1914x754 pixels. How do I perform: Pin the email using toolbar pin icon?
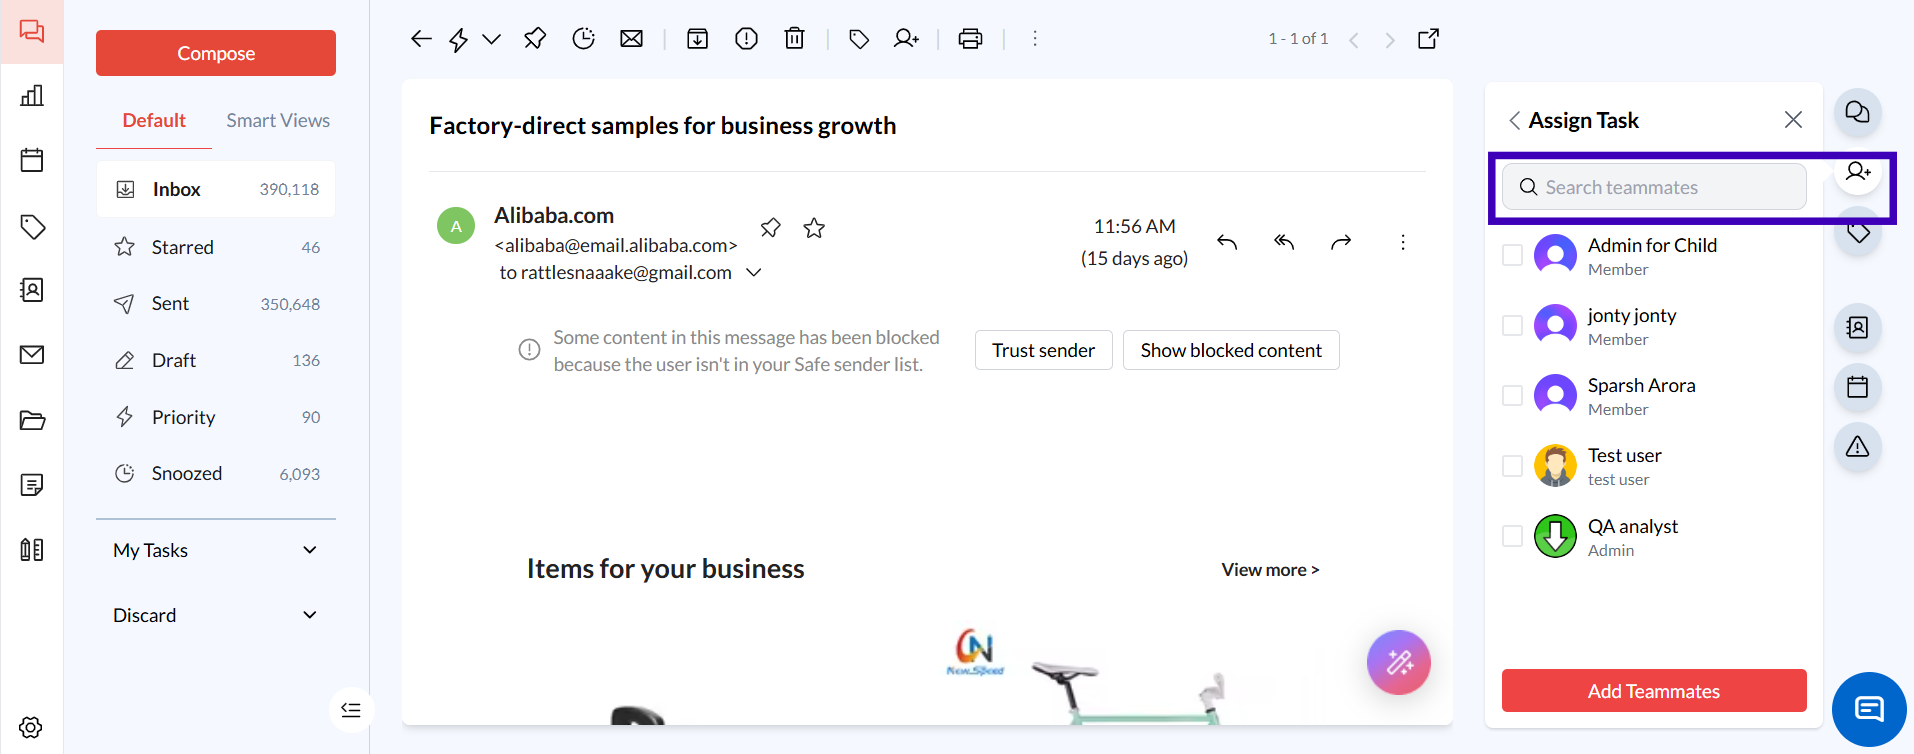(x=535, y=39)
